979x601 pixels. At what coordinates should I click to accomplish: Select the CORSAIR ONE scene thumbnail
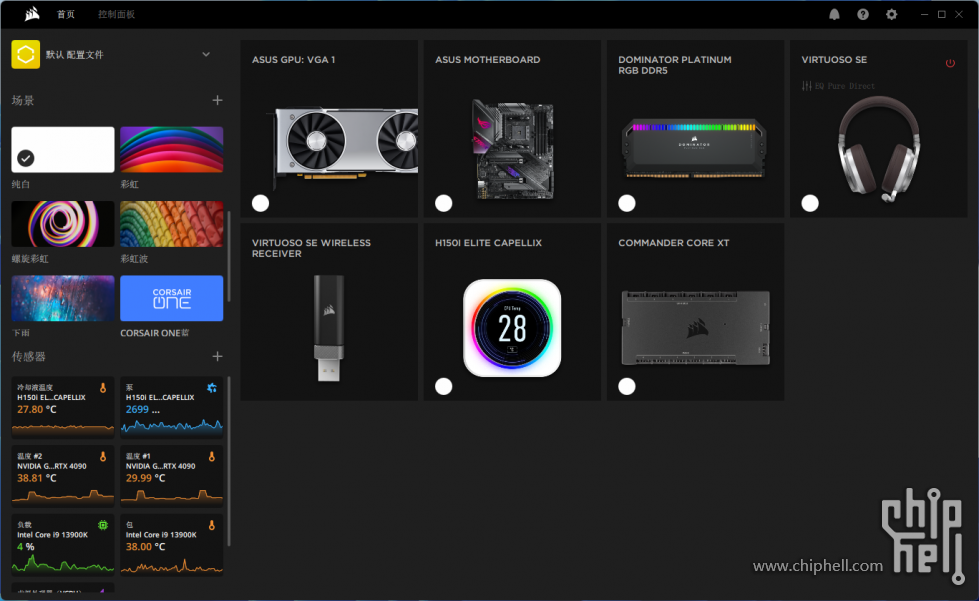click(171, 298)
